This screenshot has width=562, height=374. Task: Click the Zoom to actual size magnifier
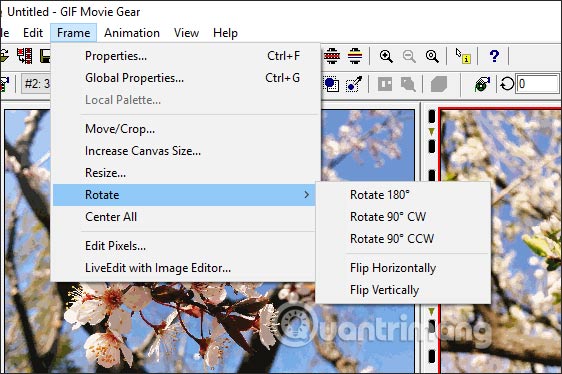432,56
